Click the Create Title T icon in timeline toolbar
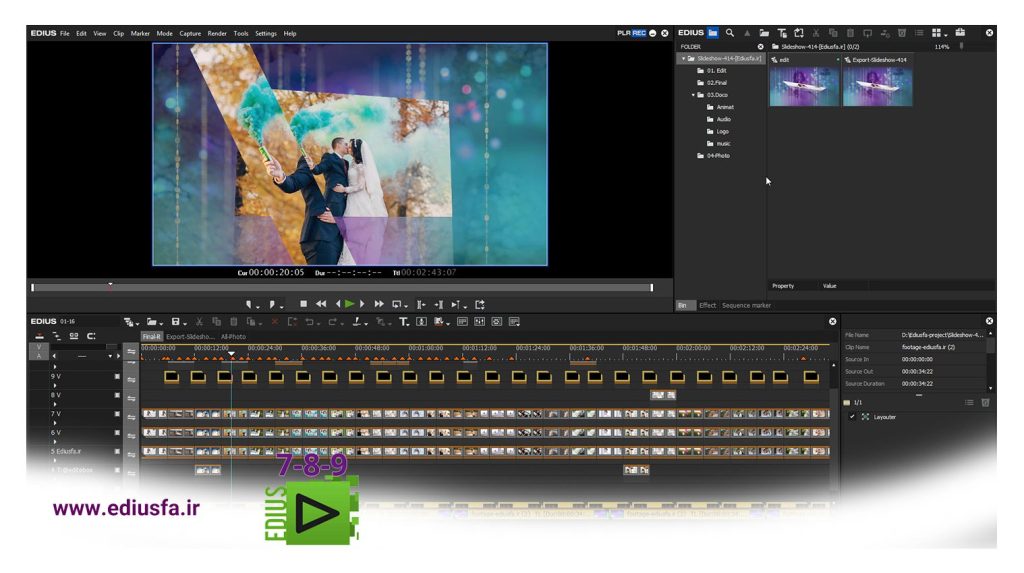The height and width of the screenshot is (573, 1024). 404,321
